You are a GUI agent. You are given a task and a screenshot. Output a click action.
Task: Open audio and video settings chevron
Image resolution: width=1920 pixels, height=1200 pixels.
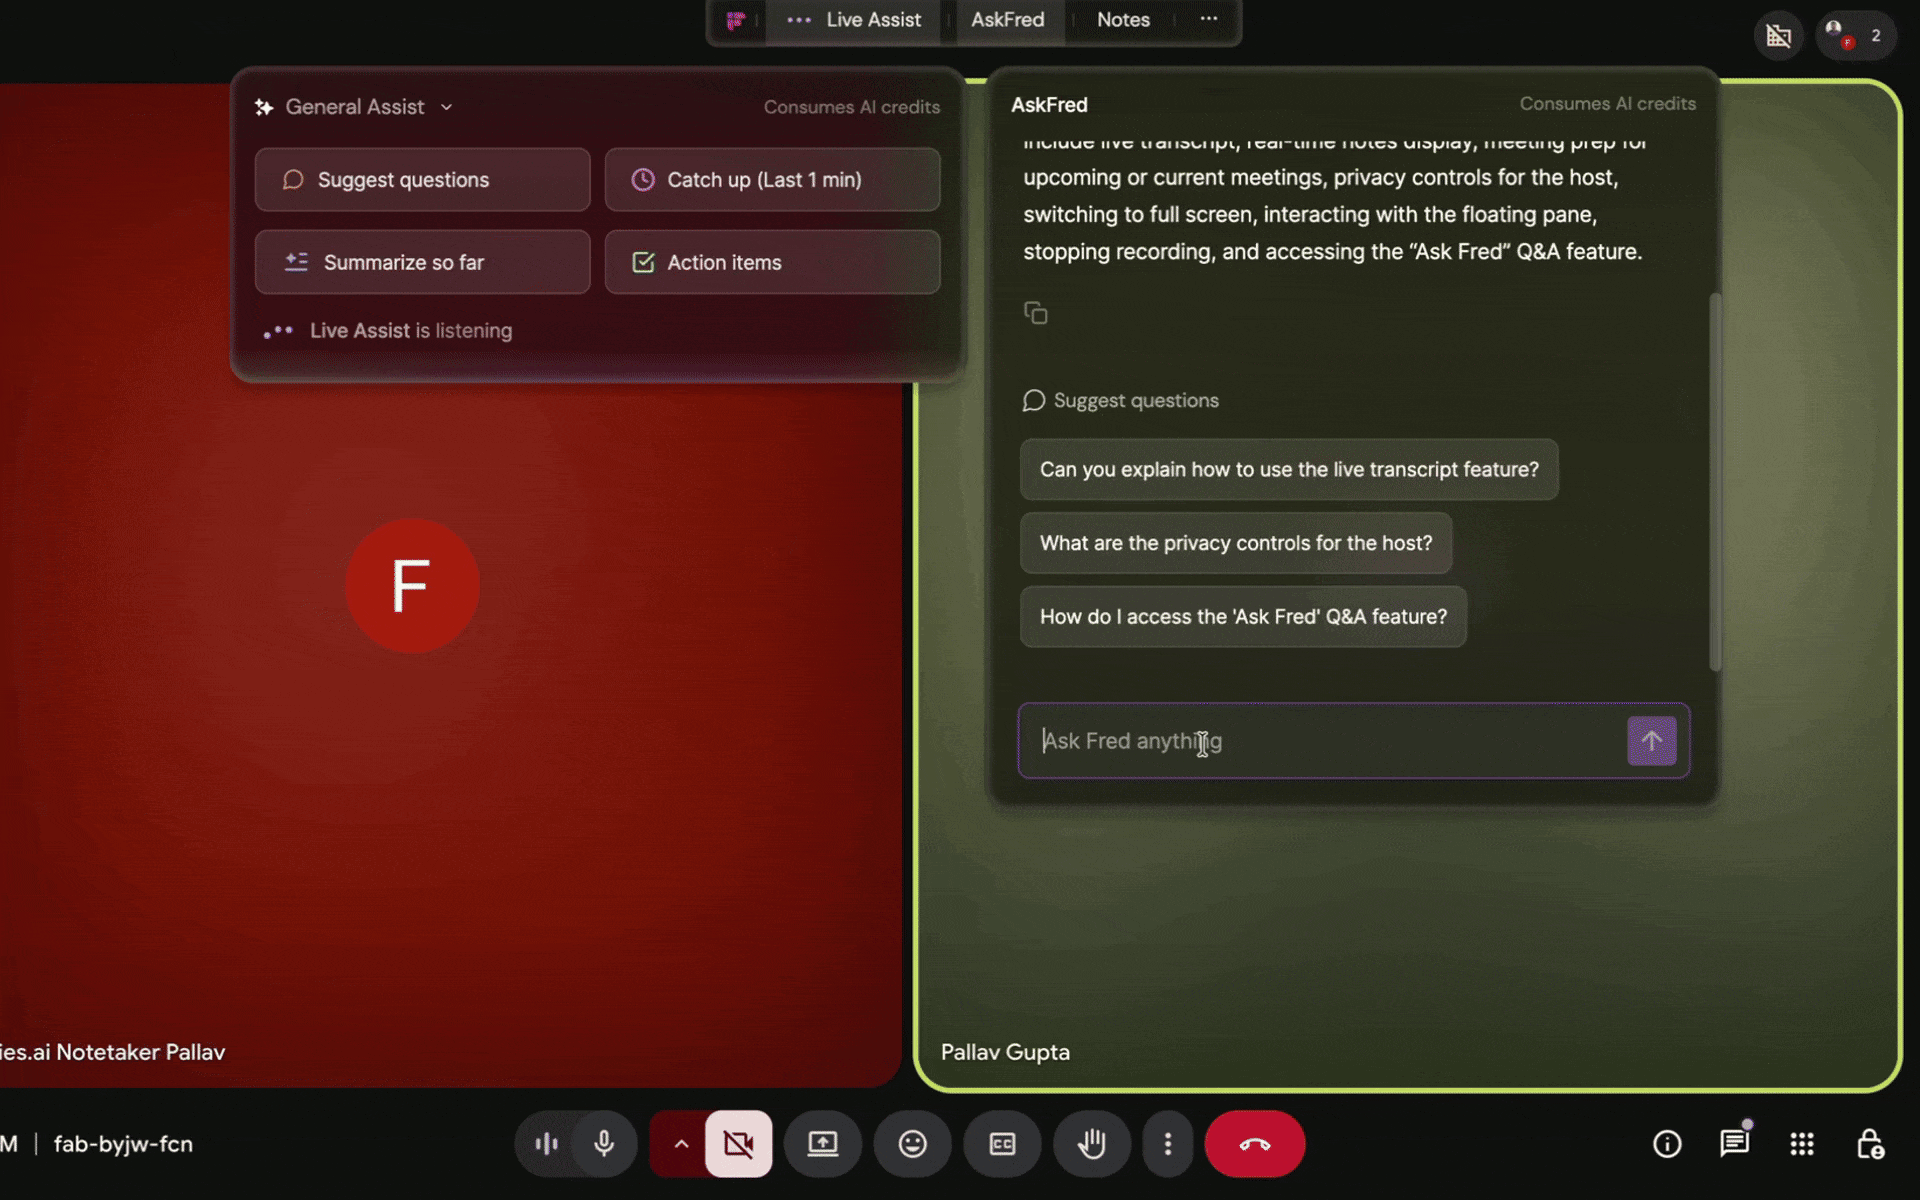[x=680, y=1143]
